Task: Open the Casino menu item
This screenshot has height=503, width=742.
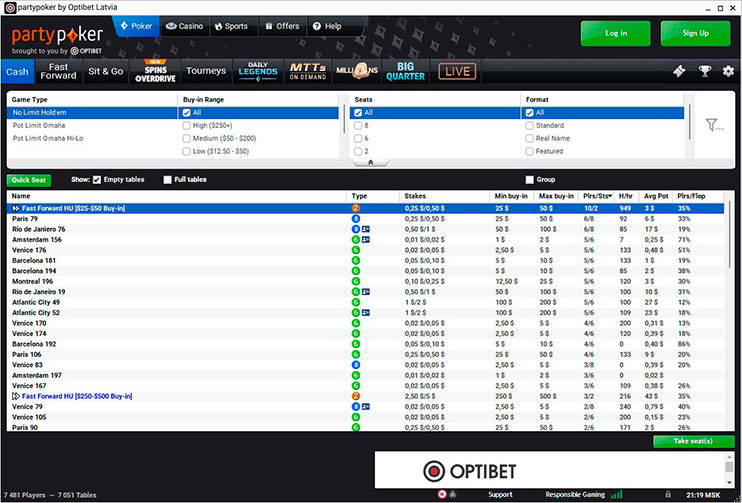Action: [184, 26]
